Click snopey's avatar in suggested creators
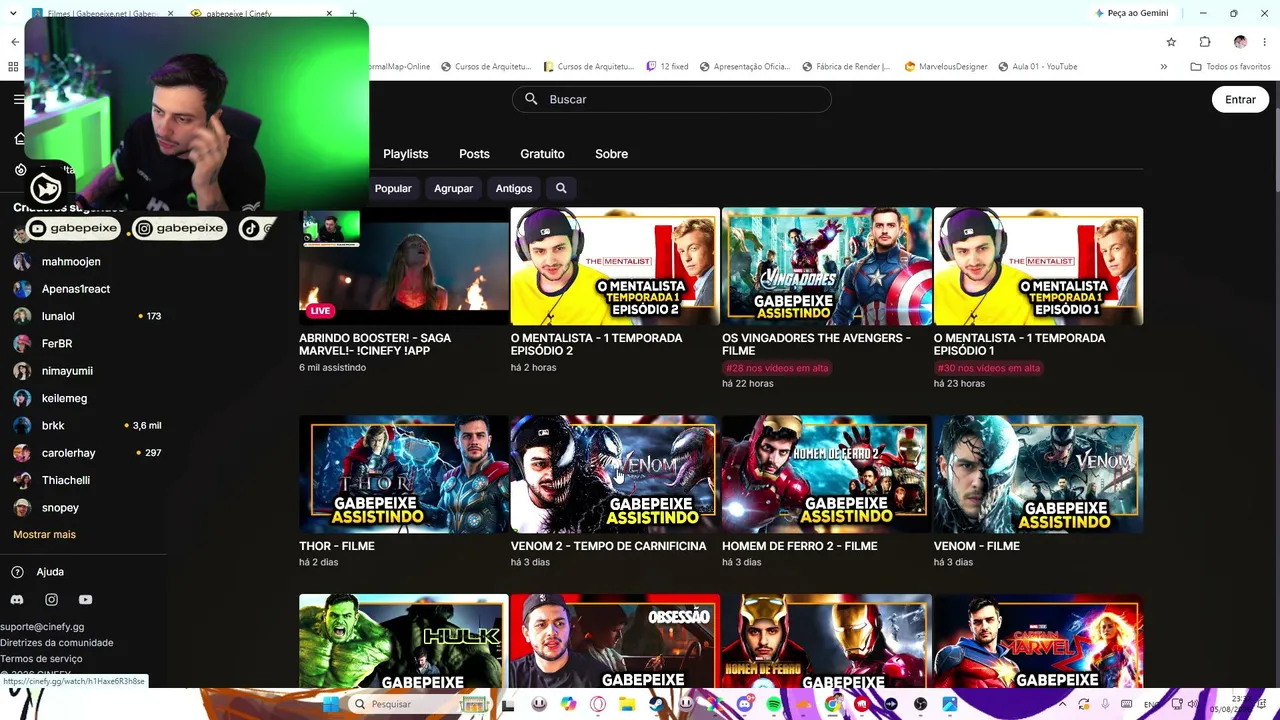The image size is (1280, 720). 22,508
